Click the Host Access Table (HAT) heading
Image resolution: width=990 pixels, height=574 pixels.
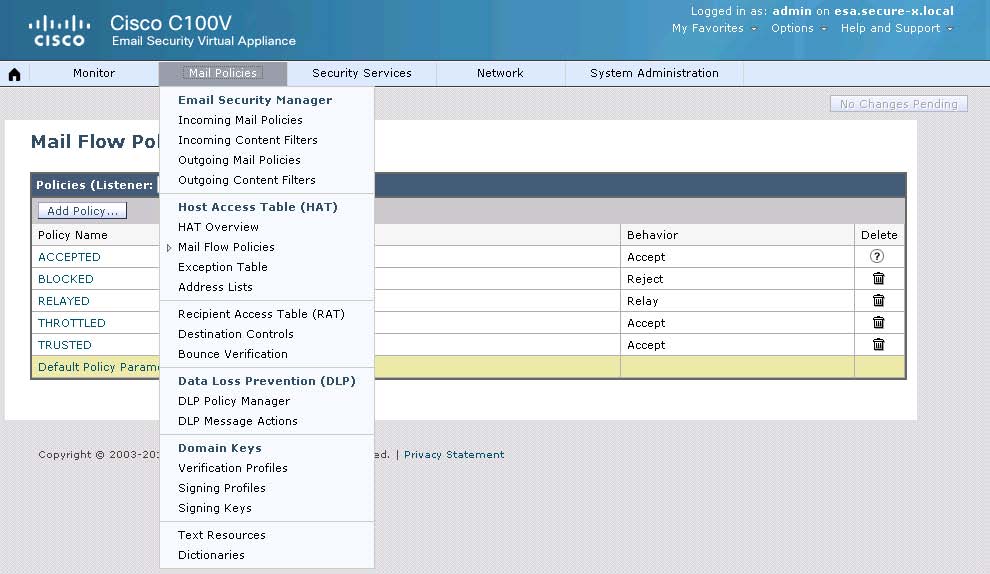coord(258,207)
